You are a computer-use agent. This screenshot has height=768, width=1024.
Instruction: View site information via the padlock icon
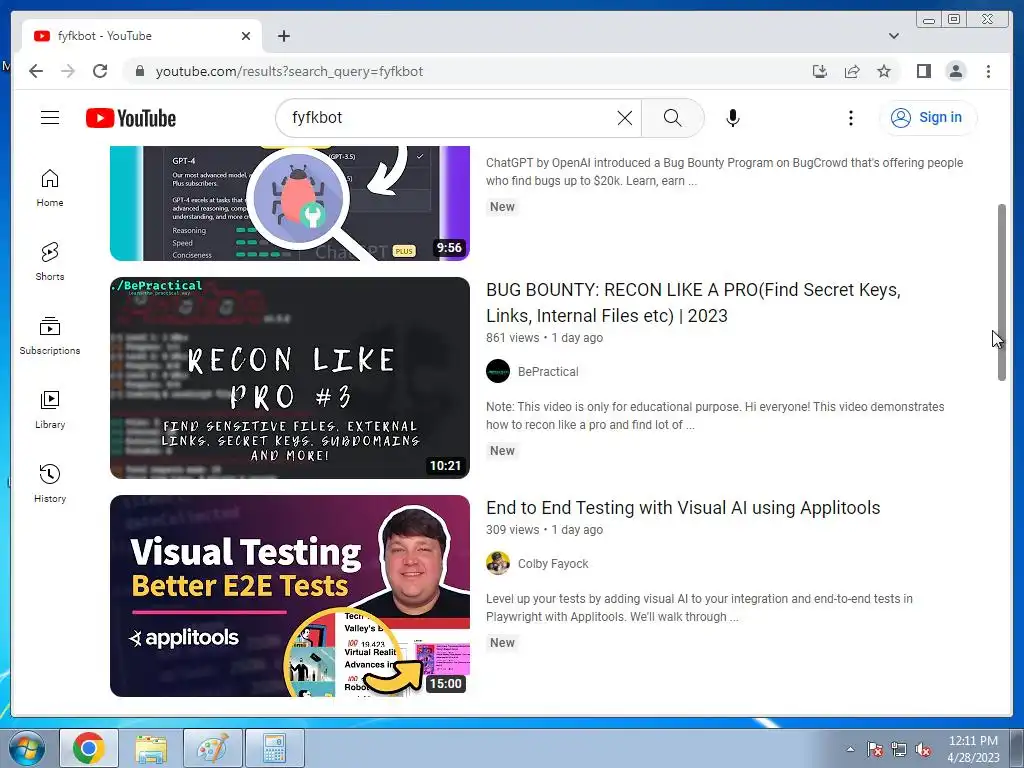139,71
